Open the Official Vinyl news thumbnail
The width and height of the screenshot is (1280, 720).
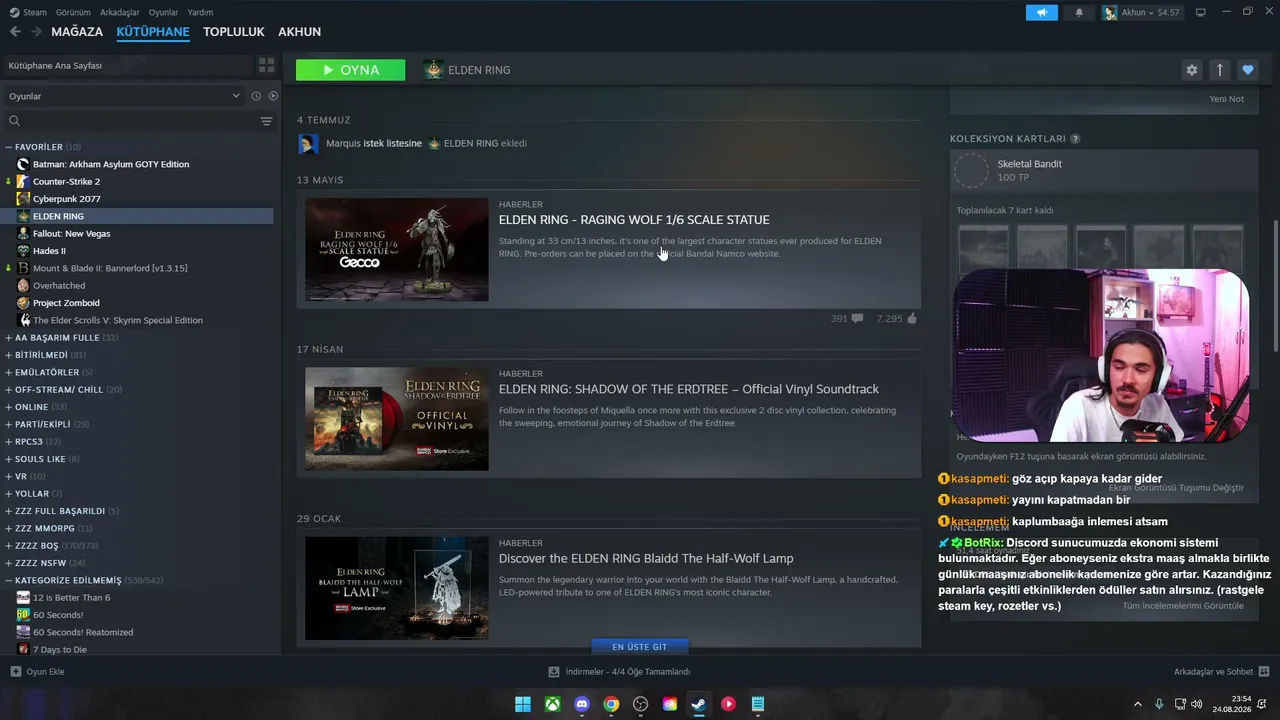(x=397, y=419)
